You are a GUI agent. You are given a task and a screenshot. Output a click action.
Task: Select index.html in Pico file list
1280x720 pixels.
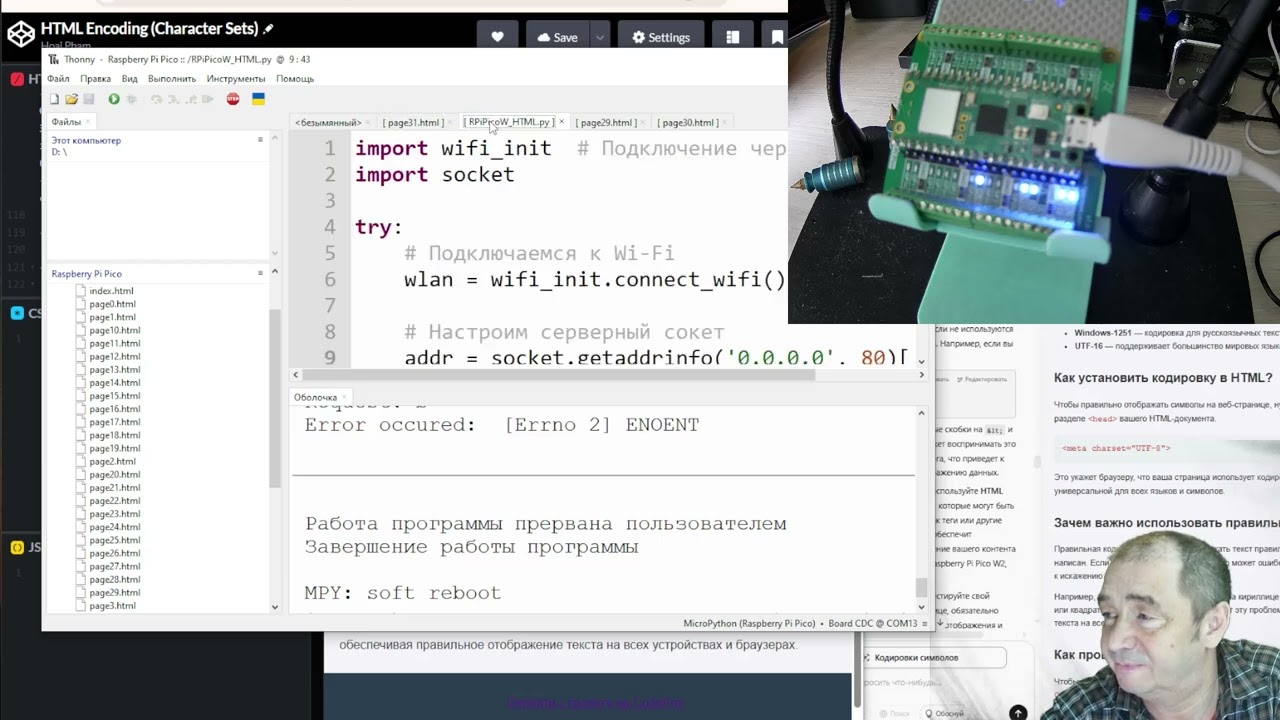point(111,291)
